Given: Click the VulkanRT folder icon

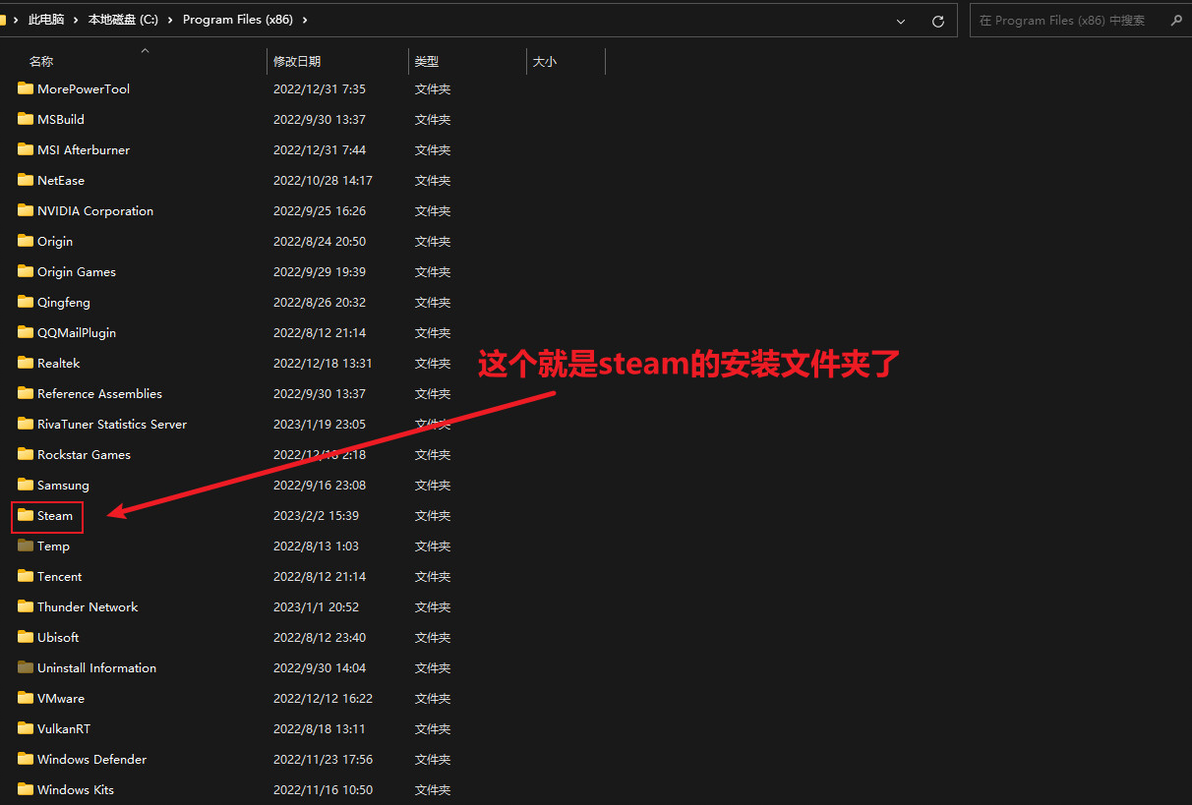Looking at the screenshot, I should pyautogui.click(x=25, y=728).
